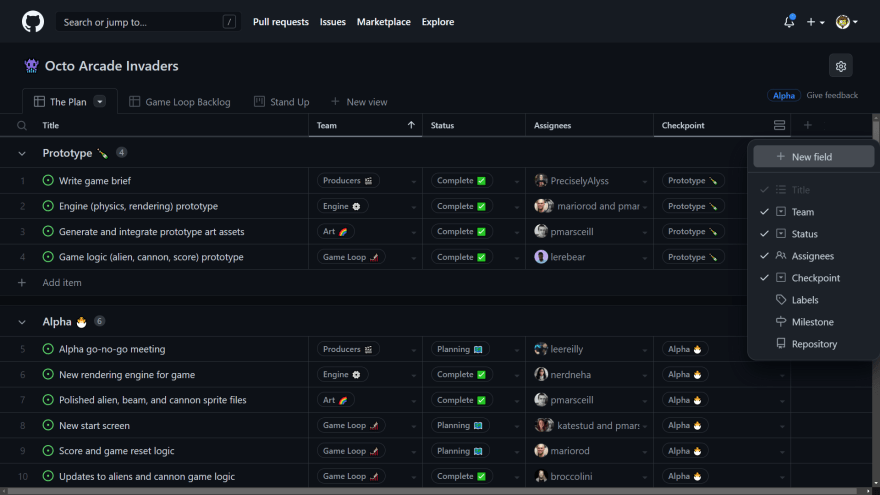Open the notifications bell
This screenshot has height=495, width=880.
pos(789,22)
